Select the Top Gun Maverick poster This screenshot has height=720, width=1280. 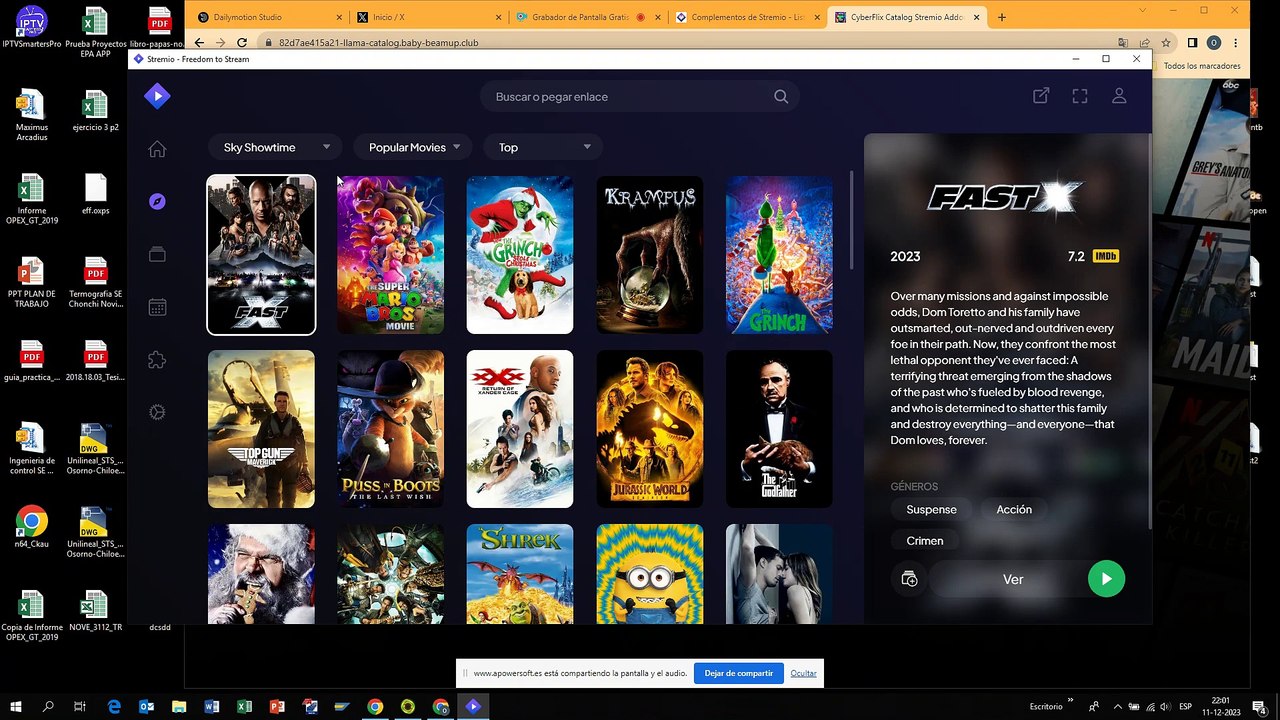261,429
